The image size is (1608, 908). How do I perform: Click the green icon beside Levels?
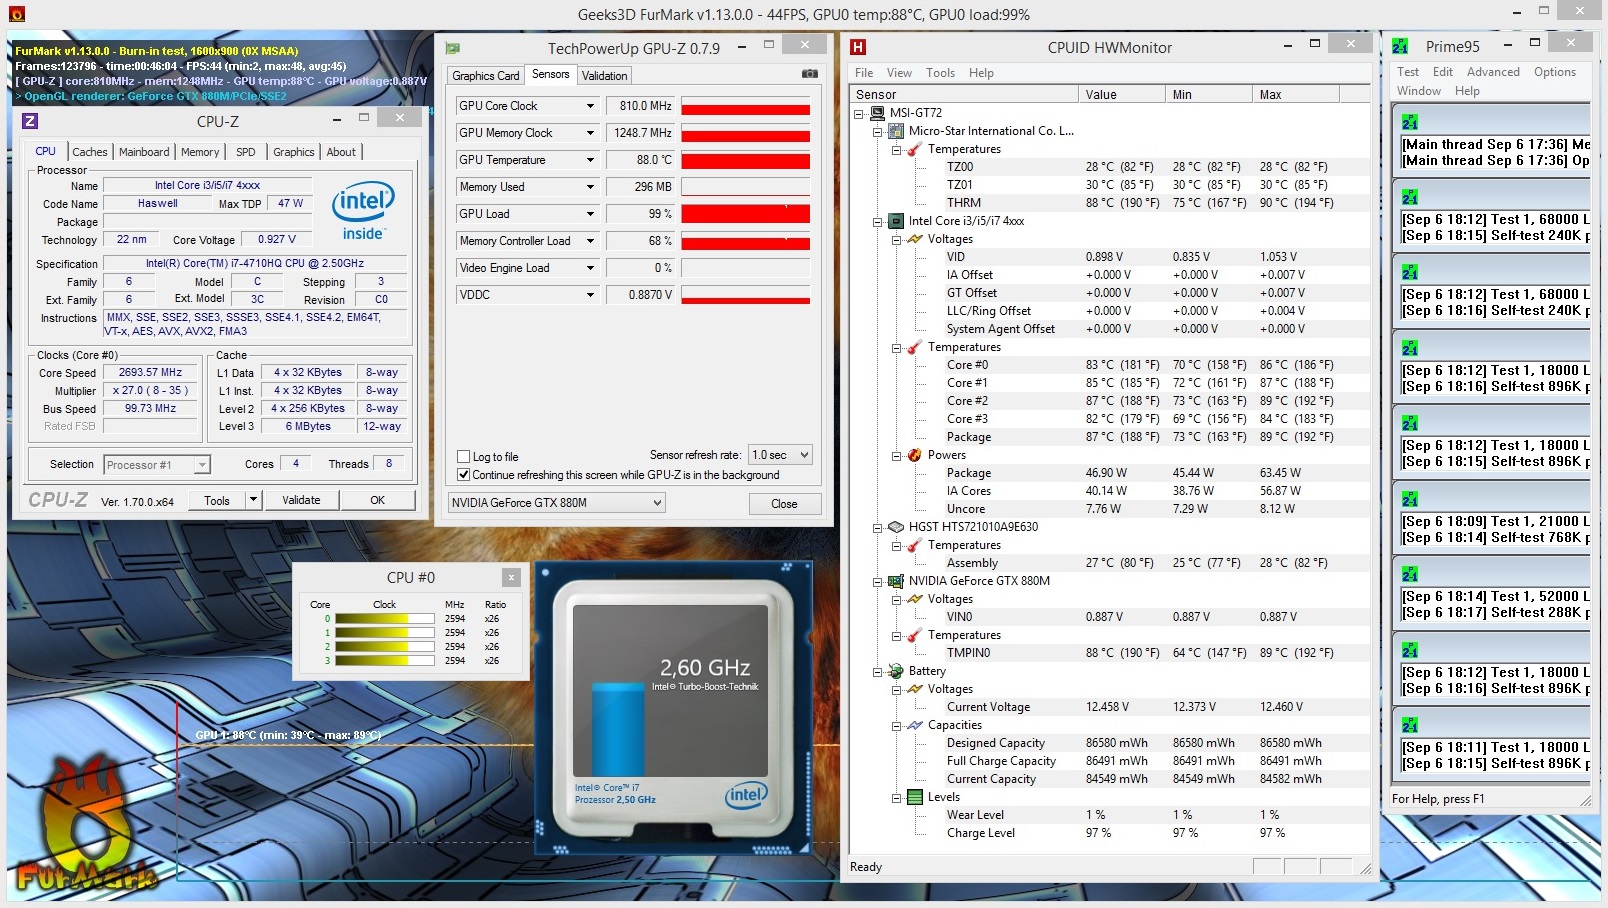914,797
